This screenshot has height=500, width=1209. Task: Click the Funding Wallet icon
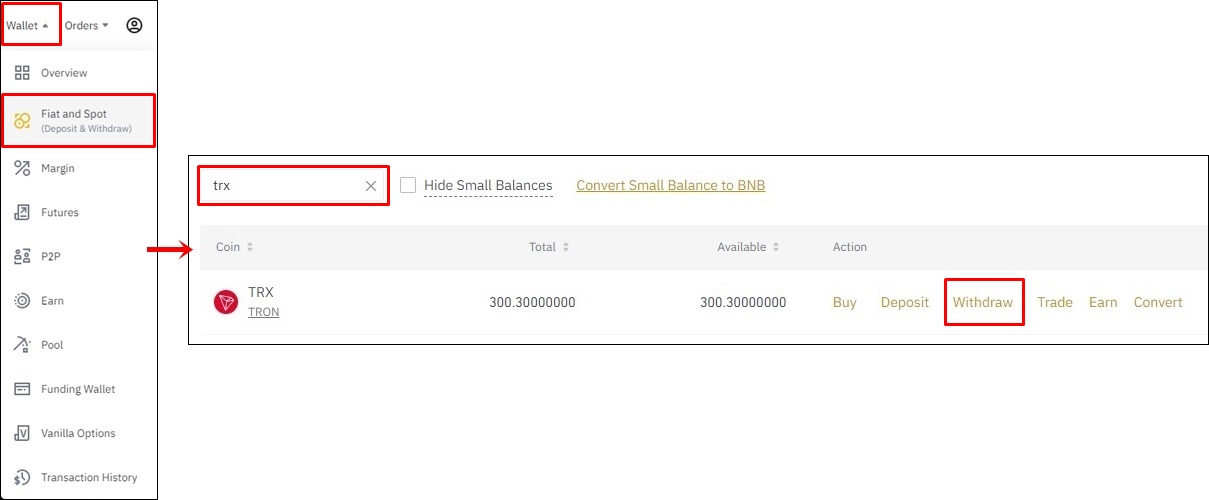(22, 389)
